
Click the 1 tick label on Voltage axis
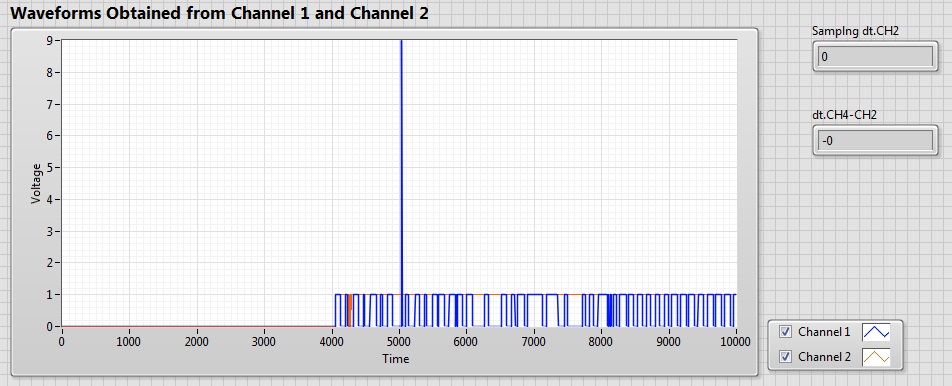[51, 294]
